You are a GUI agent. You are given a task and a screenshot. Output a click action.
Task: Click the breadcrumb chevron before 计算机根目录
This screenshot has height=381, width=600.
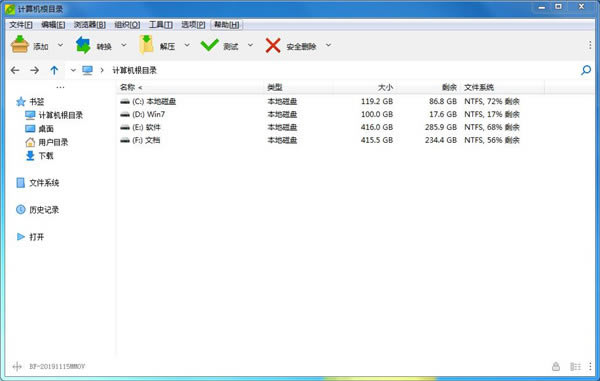pos(102,70)
